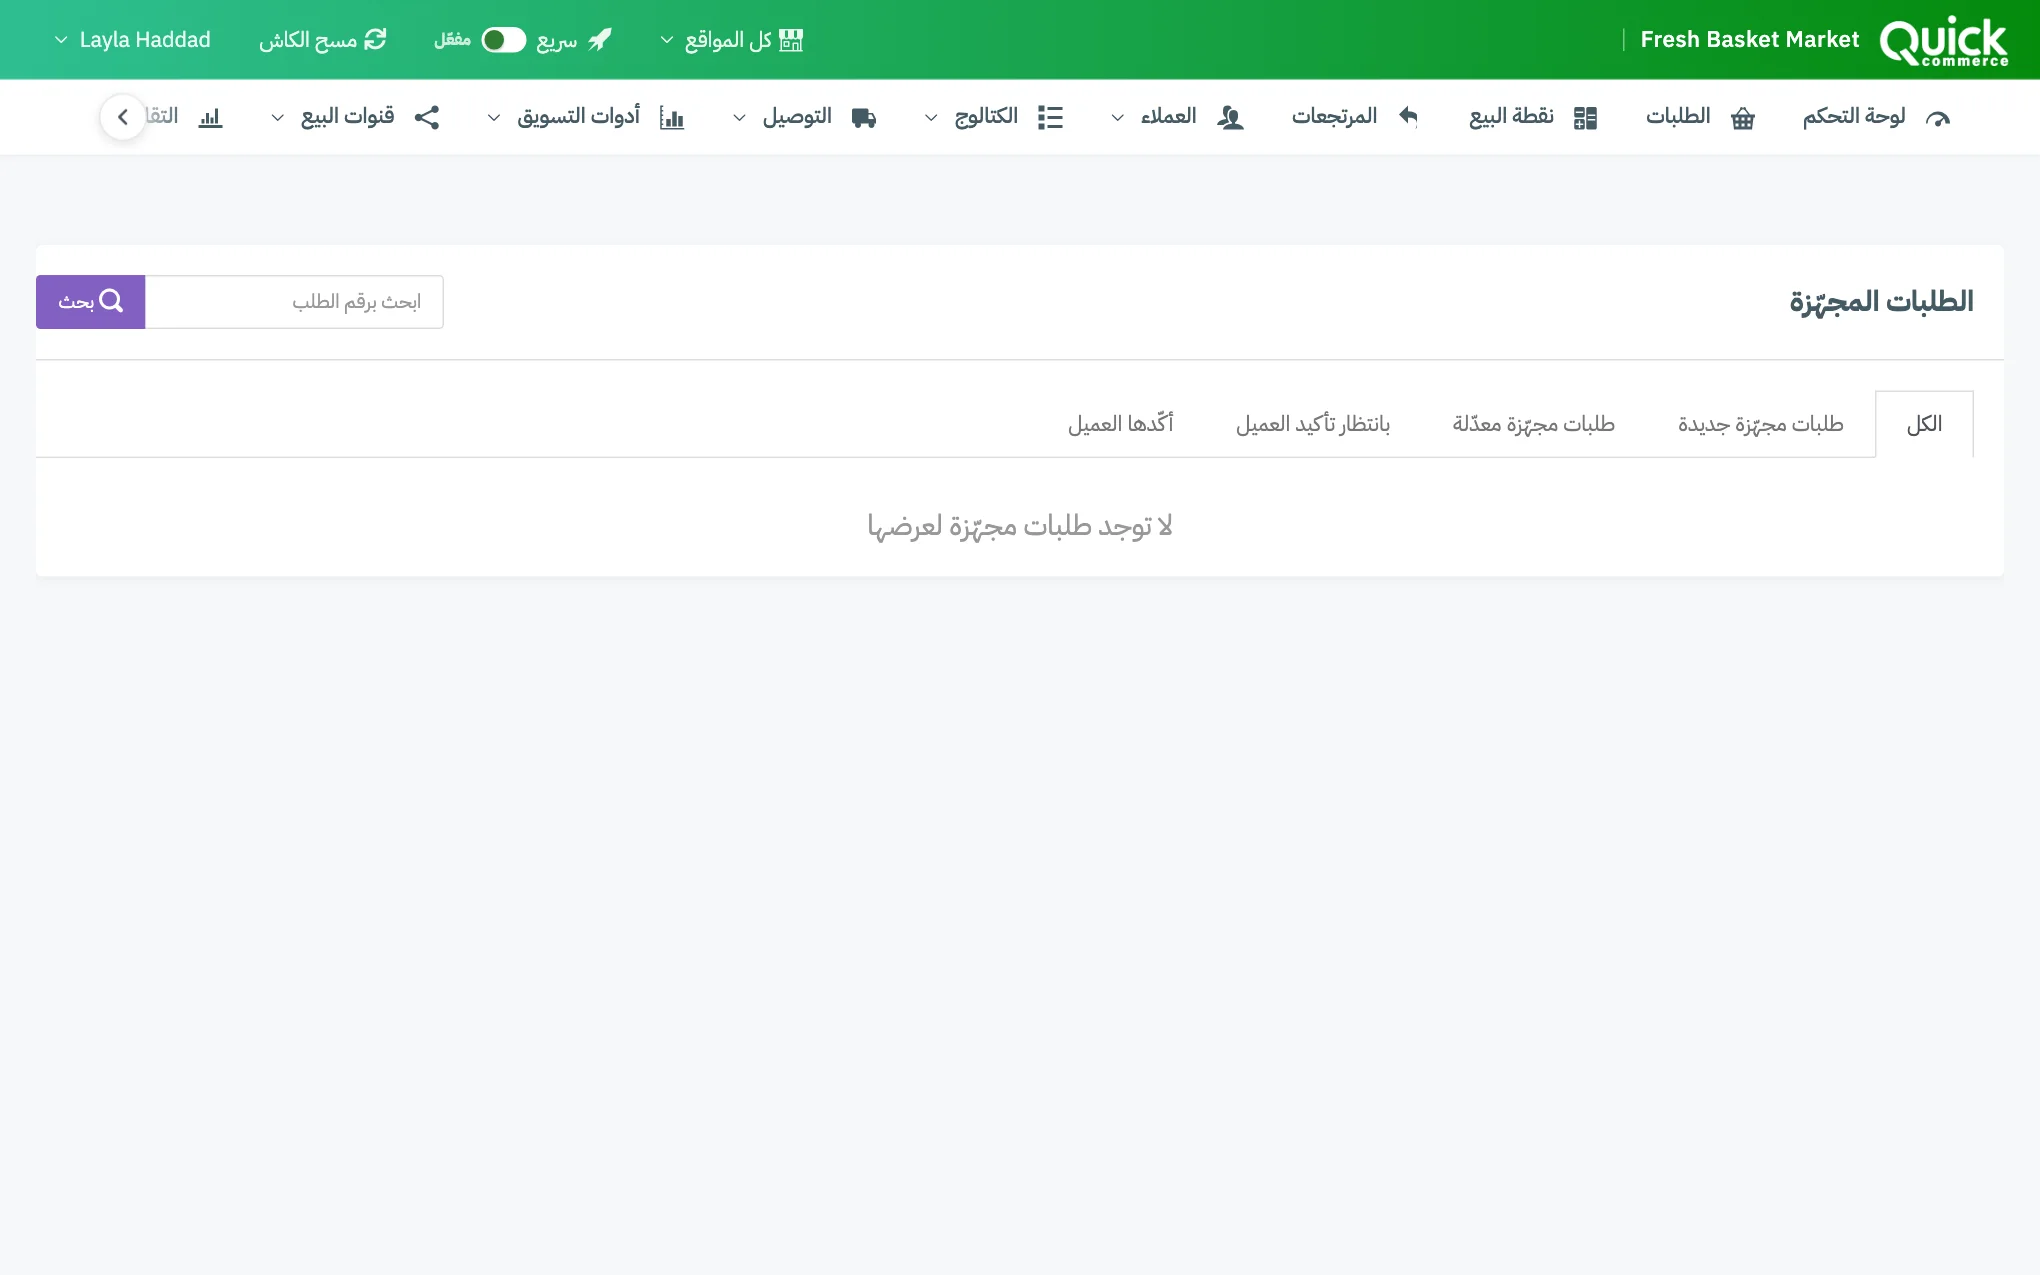Click the Quick commerce logo
The image size is (2040, 1275).
point(1943,41)
